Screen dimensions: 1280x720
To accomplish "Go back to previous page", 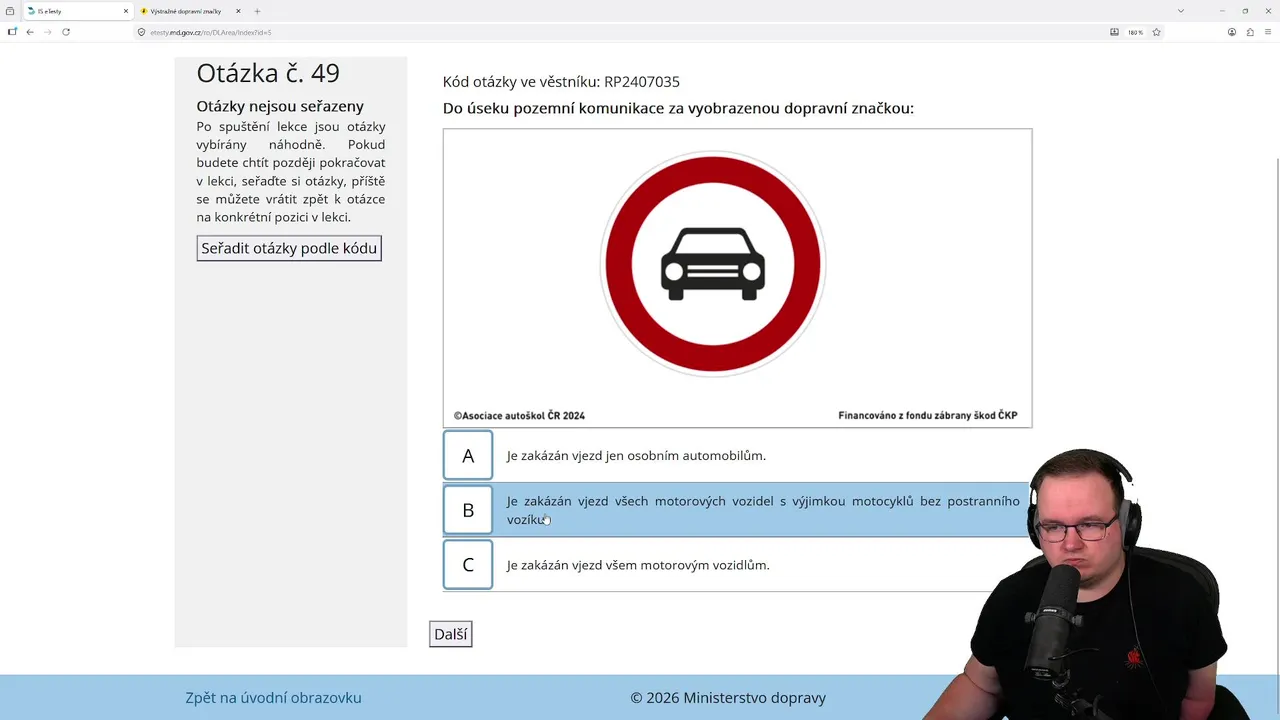I will coord(30,32).
